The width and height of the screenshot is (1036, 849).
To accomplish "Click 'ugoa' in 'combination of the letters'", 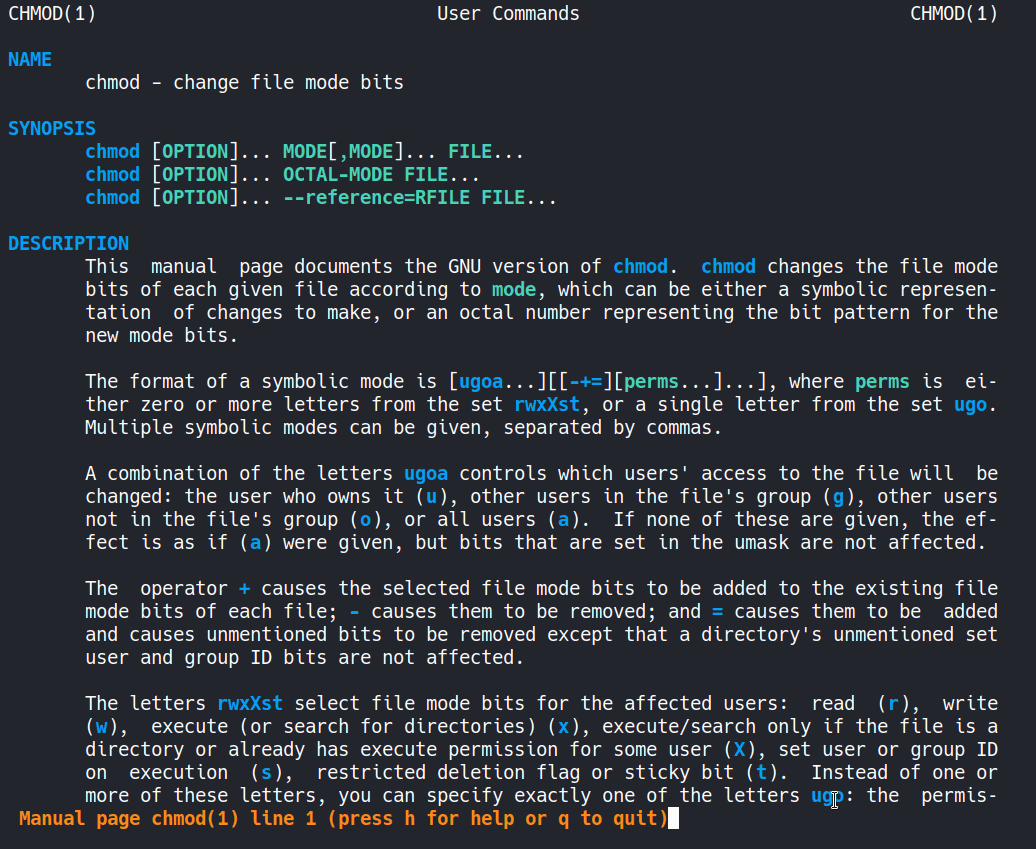I will tap(426, 473).
